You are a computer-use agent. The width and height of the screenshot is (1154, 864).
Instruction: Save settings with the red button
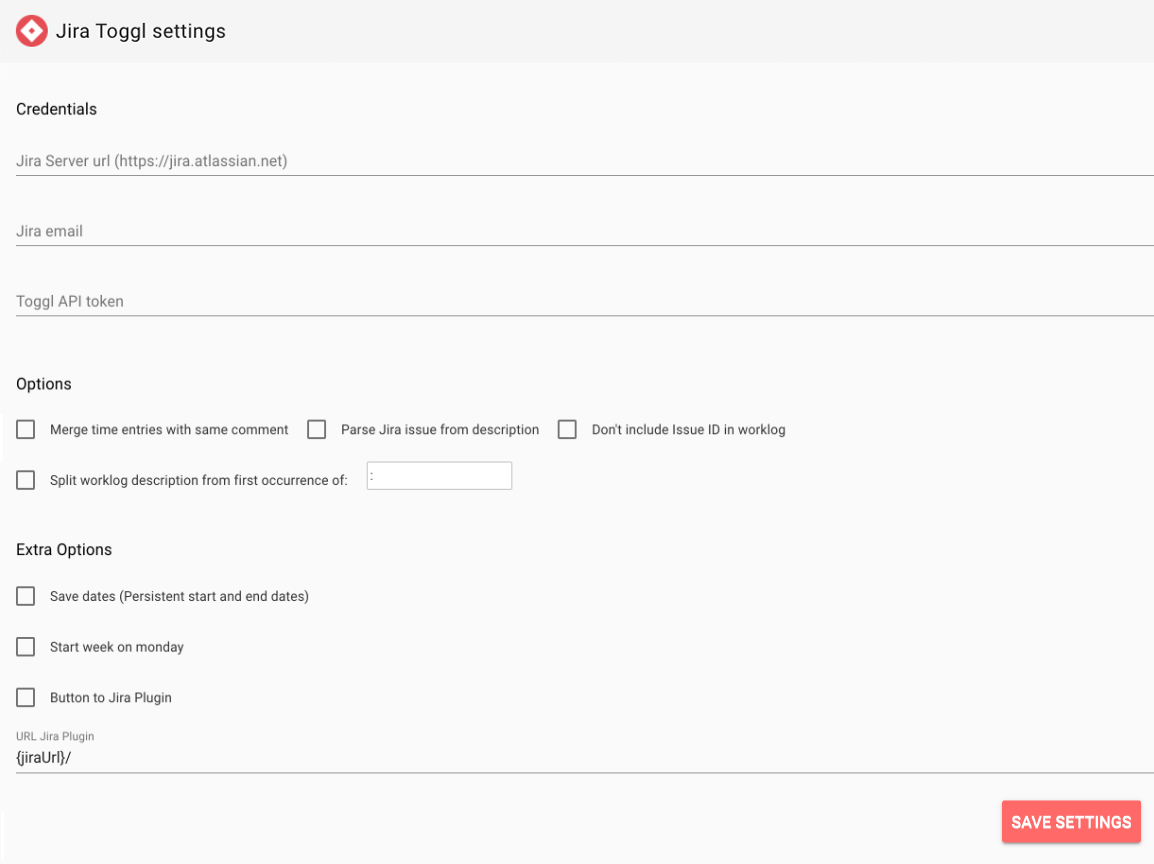pos(1071,822)
